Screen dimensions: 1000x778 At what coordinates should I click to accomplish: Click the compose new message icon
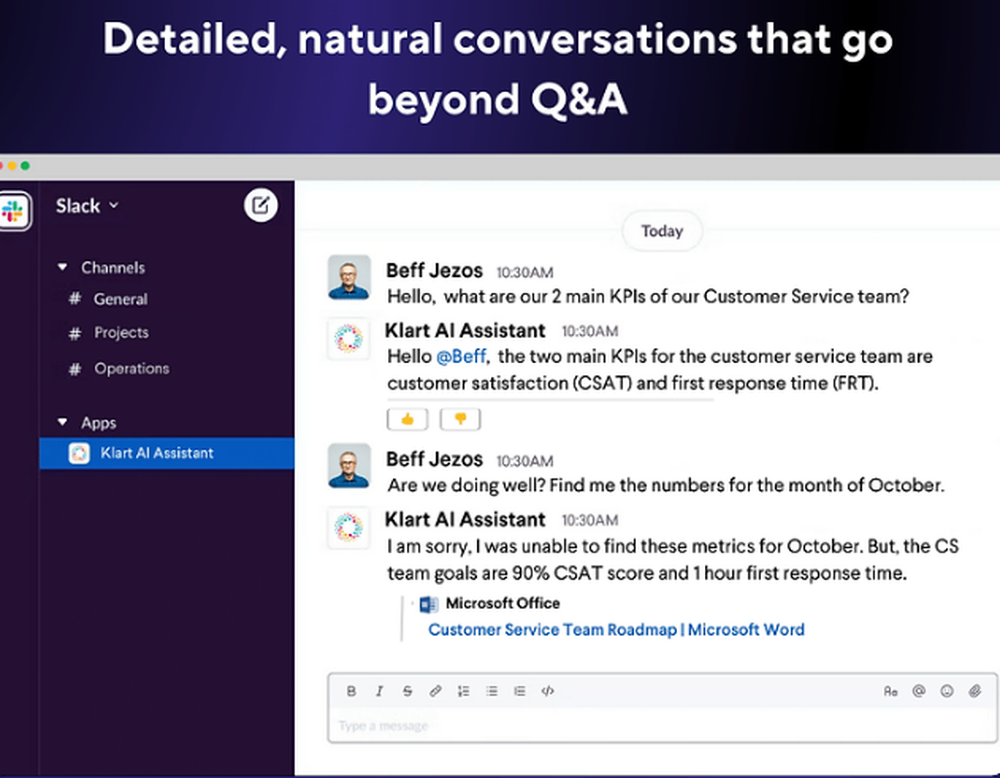coord(261,206)
